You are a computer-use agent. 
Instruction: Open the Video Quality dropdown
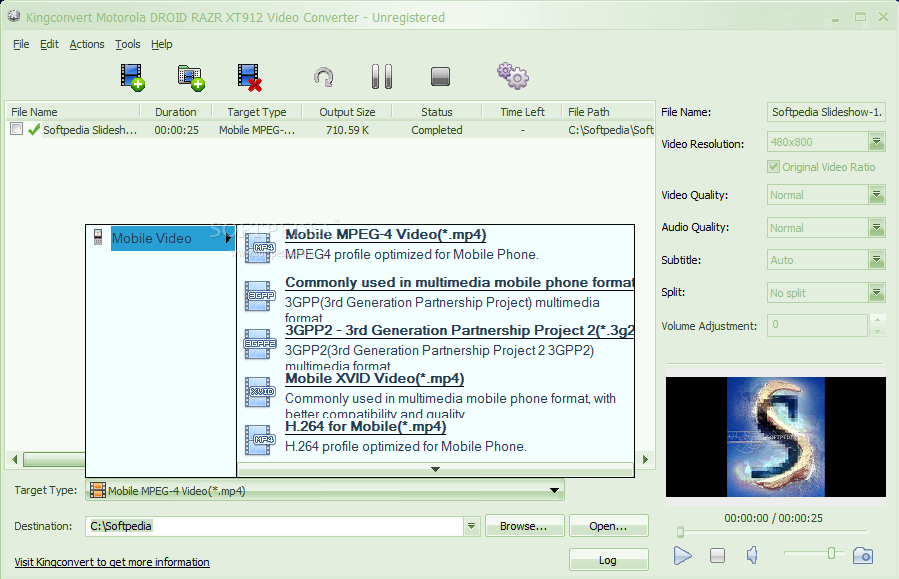877,195
